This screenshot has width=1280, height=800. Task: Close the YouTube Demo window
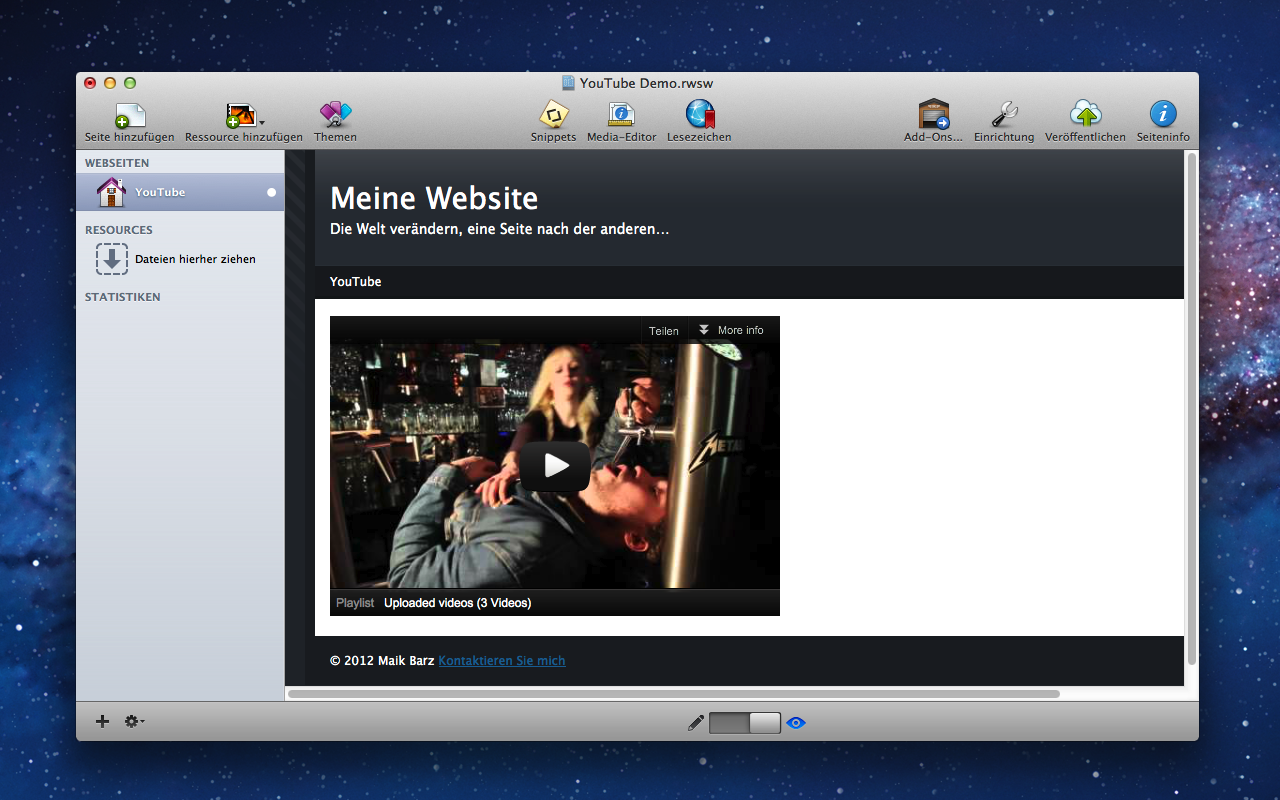pos(90,83)
